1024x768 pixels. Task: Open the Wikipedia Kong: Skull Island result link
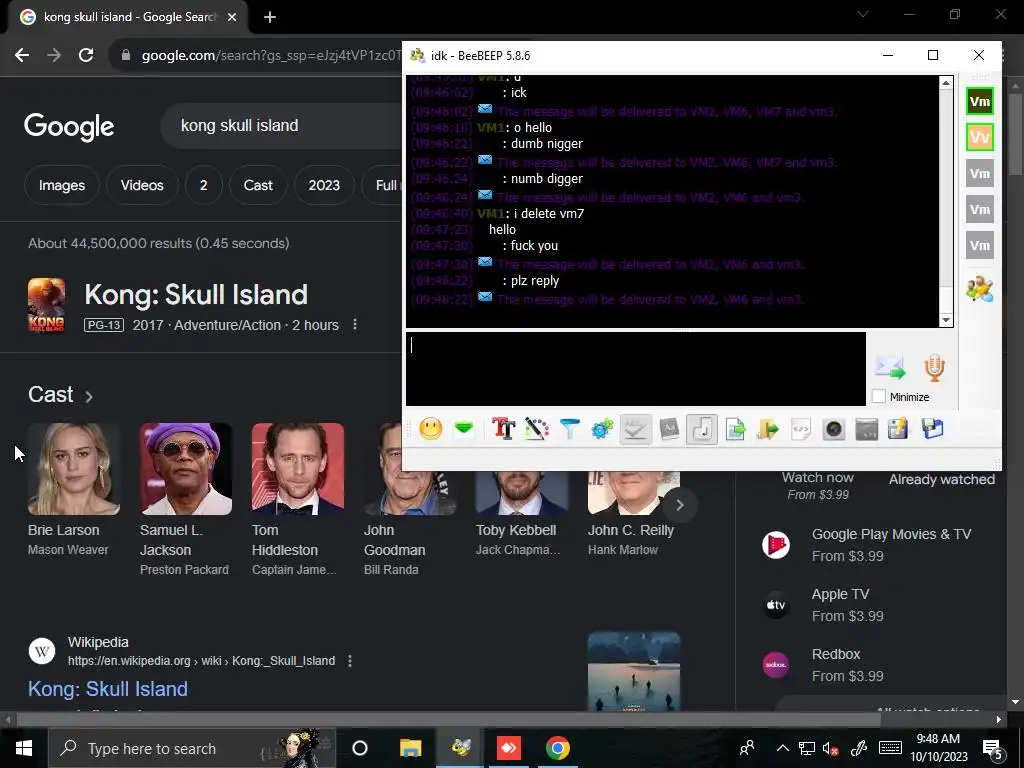[108, 689]
